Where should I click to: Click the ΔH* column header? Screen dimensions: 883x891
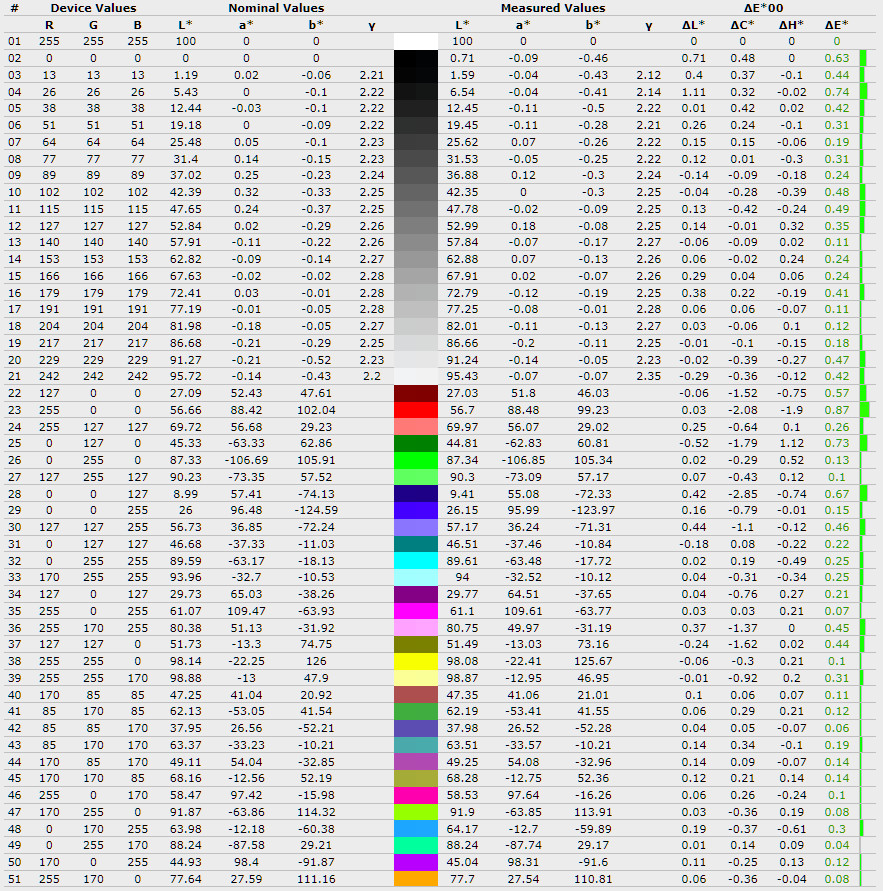pyautogui.click(x=790, y=25)
